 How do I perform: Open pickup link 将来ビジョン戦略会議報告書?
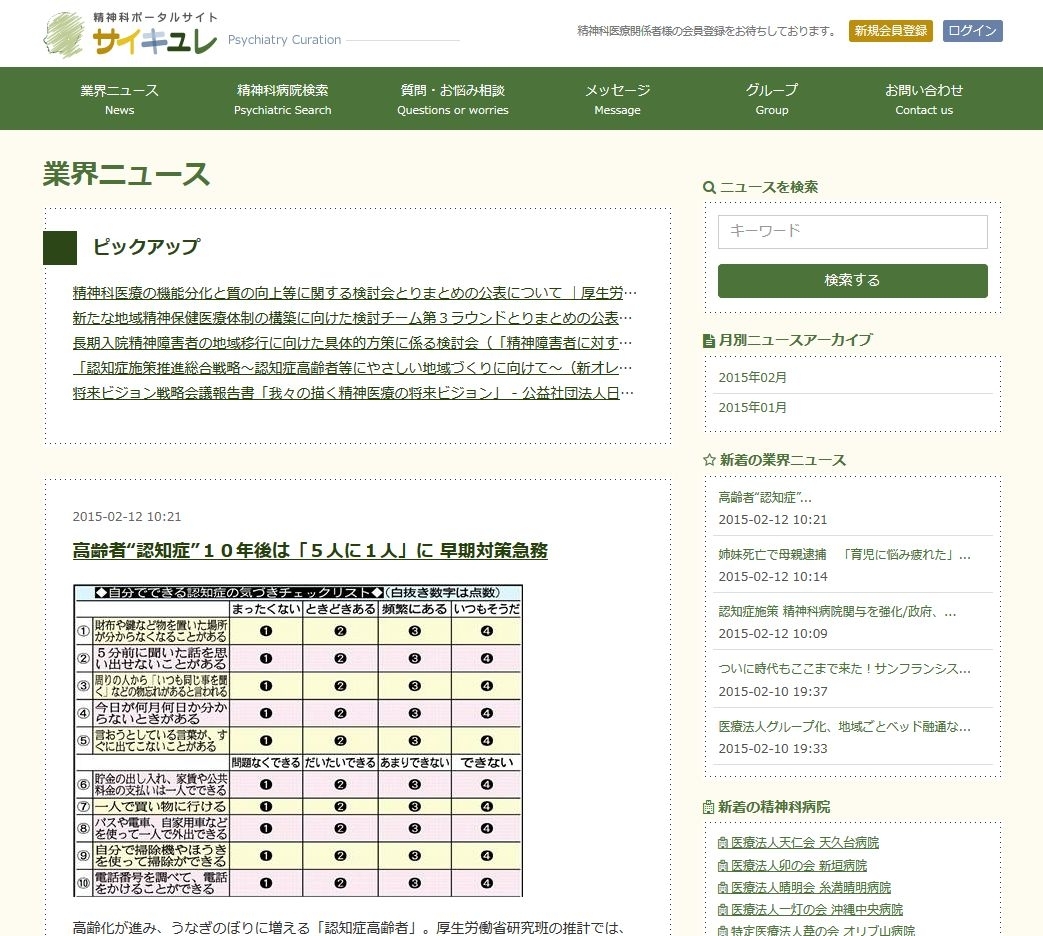(353, 393)
